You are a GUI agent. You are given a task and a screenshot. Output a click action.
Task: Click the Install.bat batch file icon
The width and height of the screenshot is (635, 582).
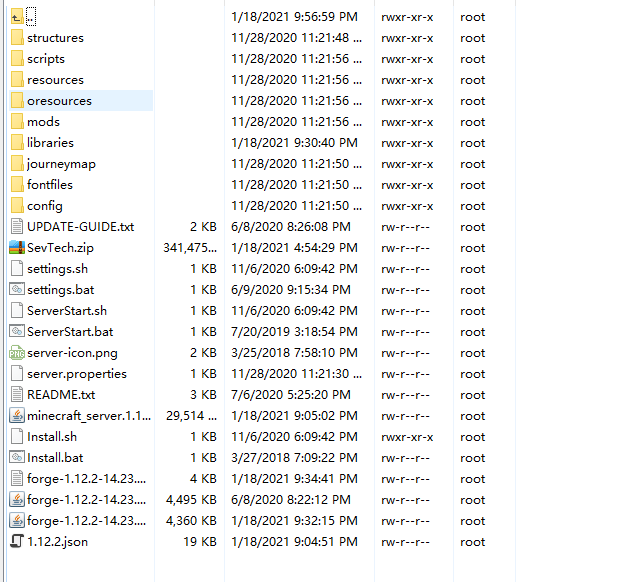(x=17, y=457)
